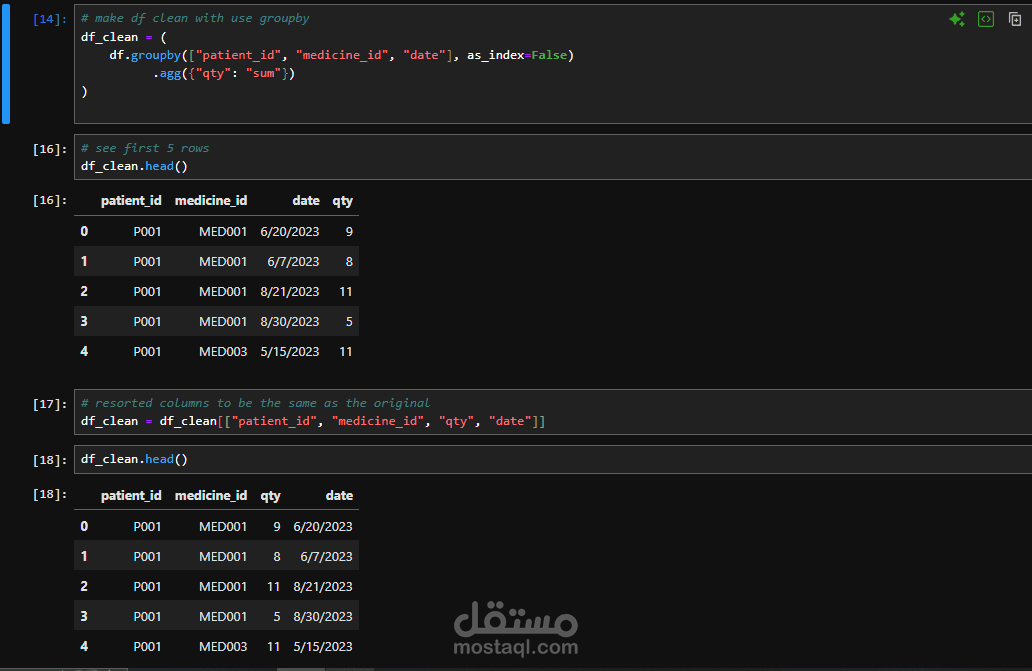
Task: Click the [16]: input prompt beside the head() code
Action: 50,149
